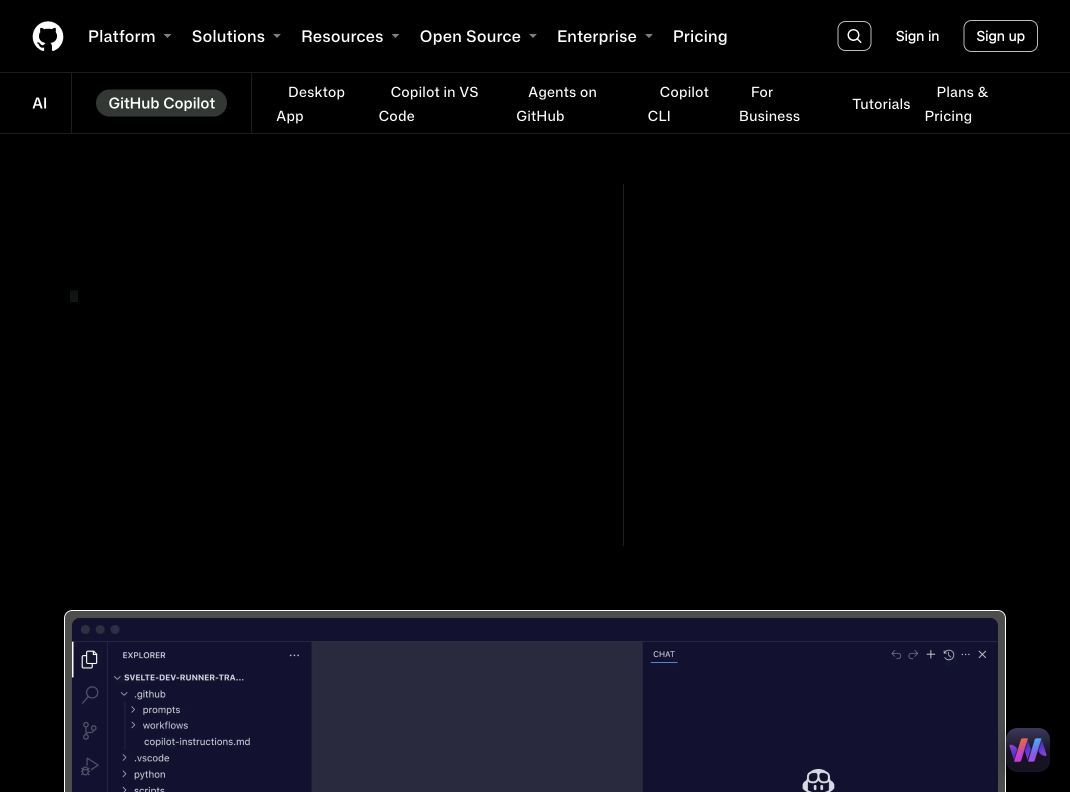Select the CHAT tab label
Viewport: 1070px width, 792px height.
click(664, 654)
